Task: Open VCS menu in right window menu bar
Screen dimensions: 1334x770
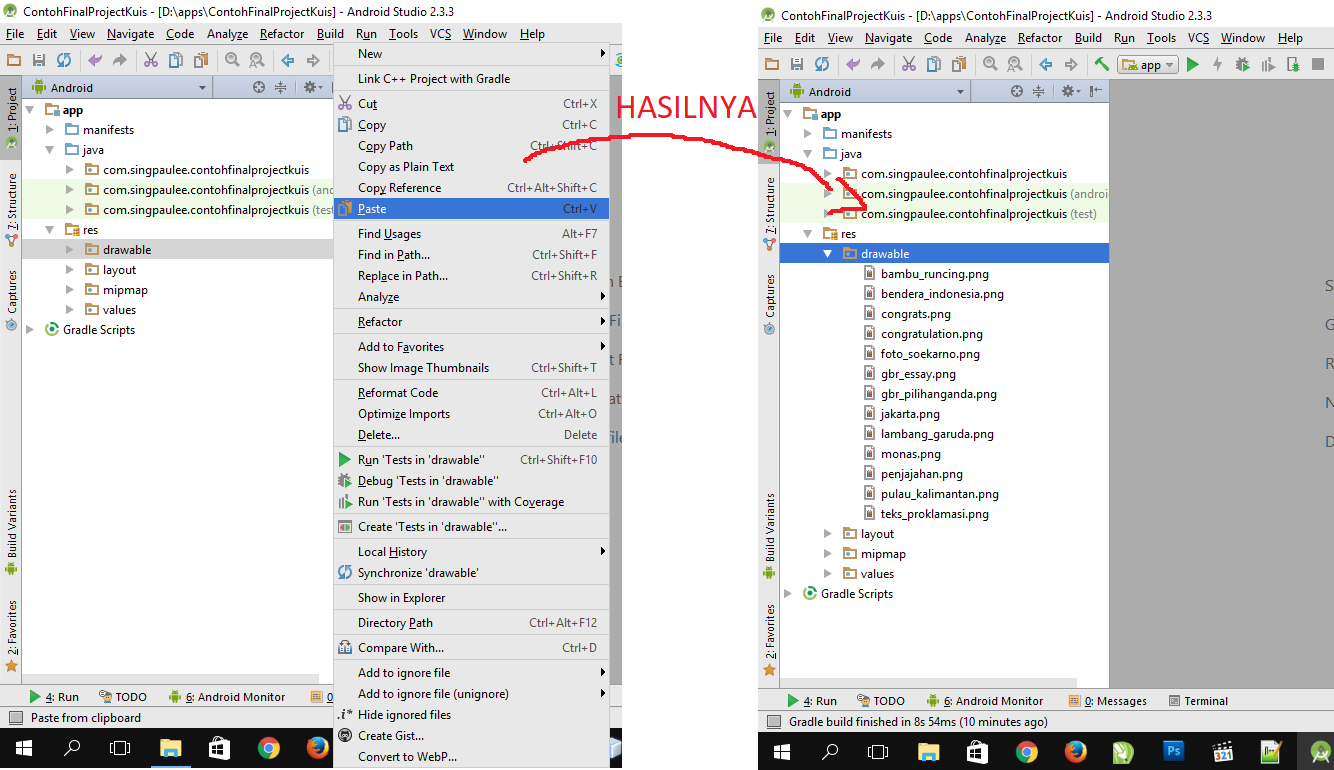Action: (1198, 38)
